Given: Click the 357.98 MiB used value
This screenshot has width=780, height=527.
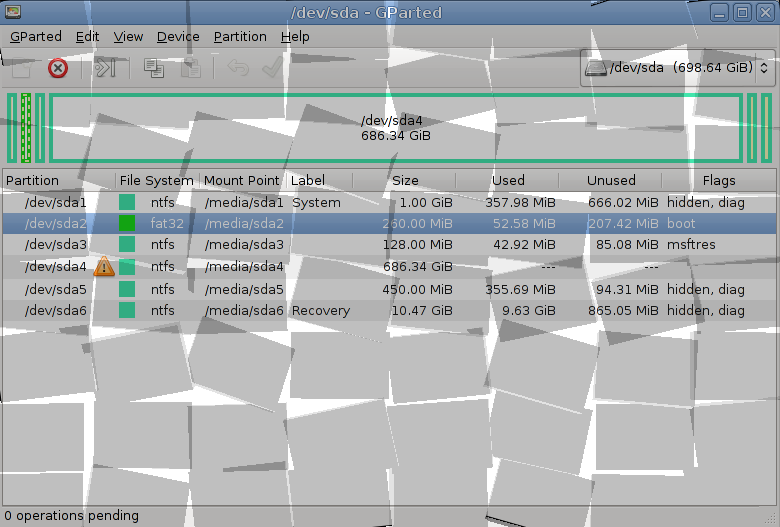Looking at the screenshot, I should (x=520, y=203).
